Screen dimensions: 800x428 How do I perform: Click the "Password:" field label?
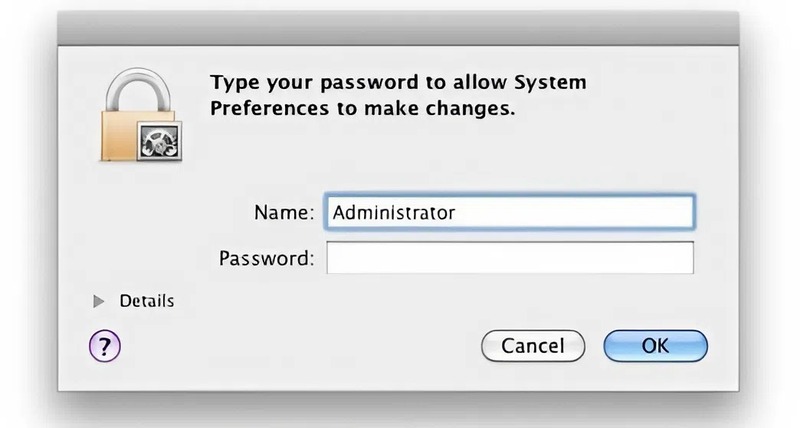tap(266, 258)
